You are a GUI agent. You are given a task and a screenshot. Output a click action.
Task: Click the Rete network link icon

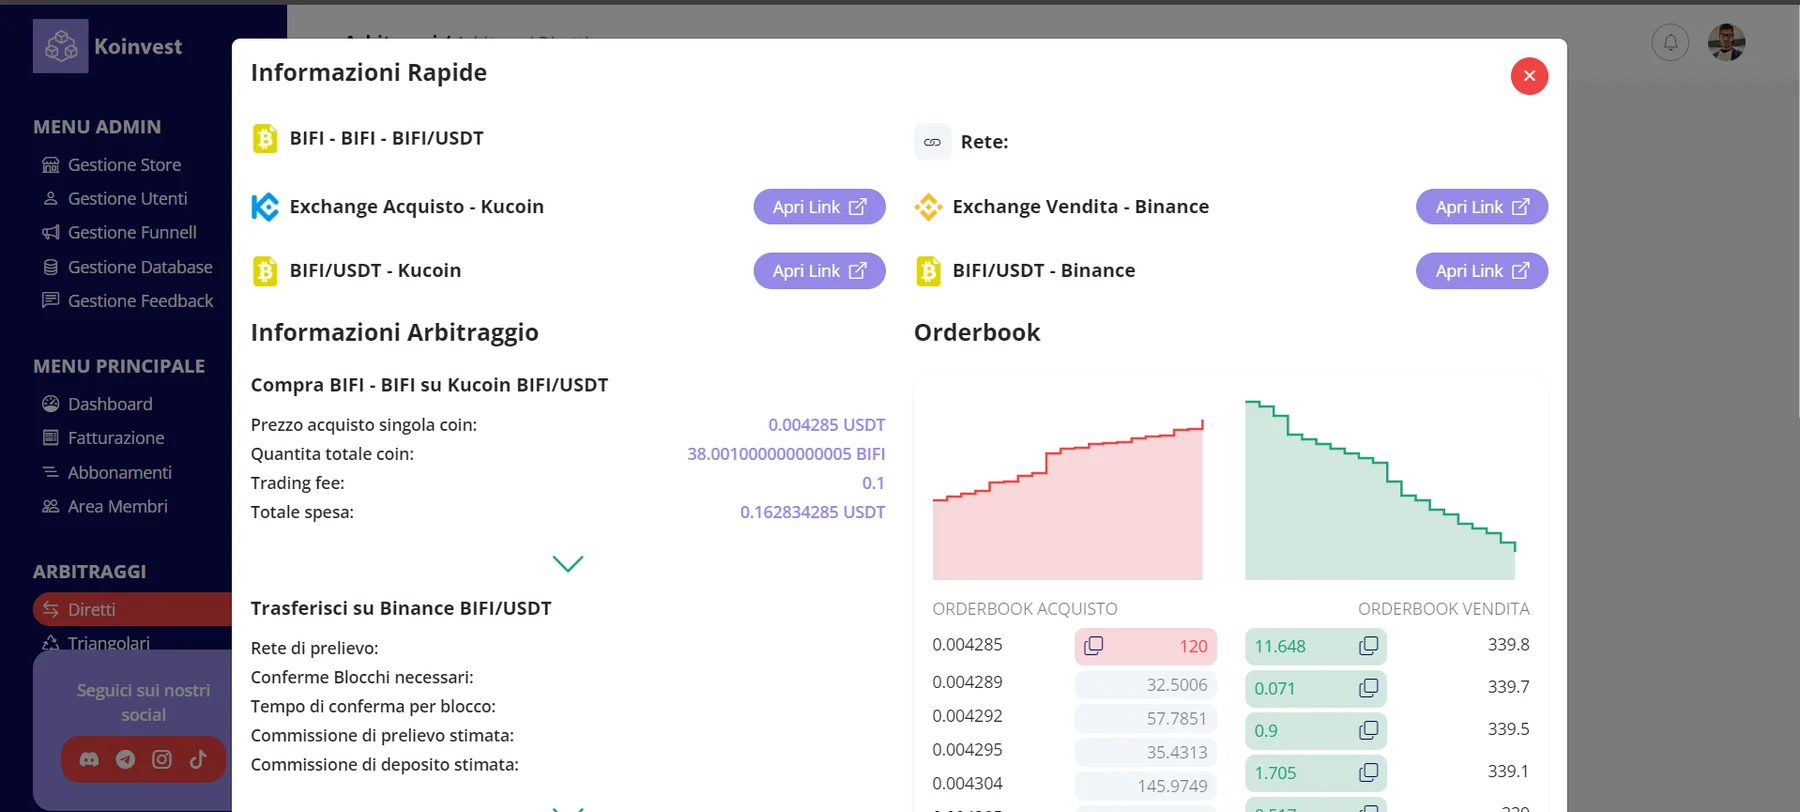(x=932, y=142)
